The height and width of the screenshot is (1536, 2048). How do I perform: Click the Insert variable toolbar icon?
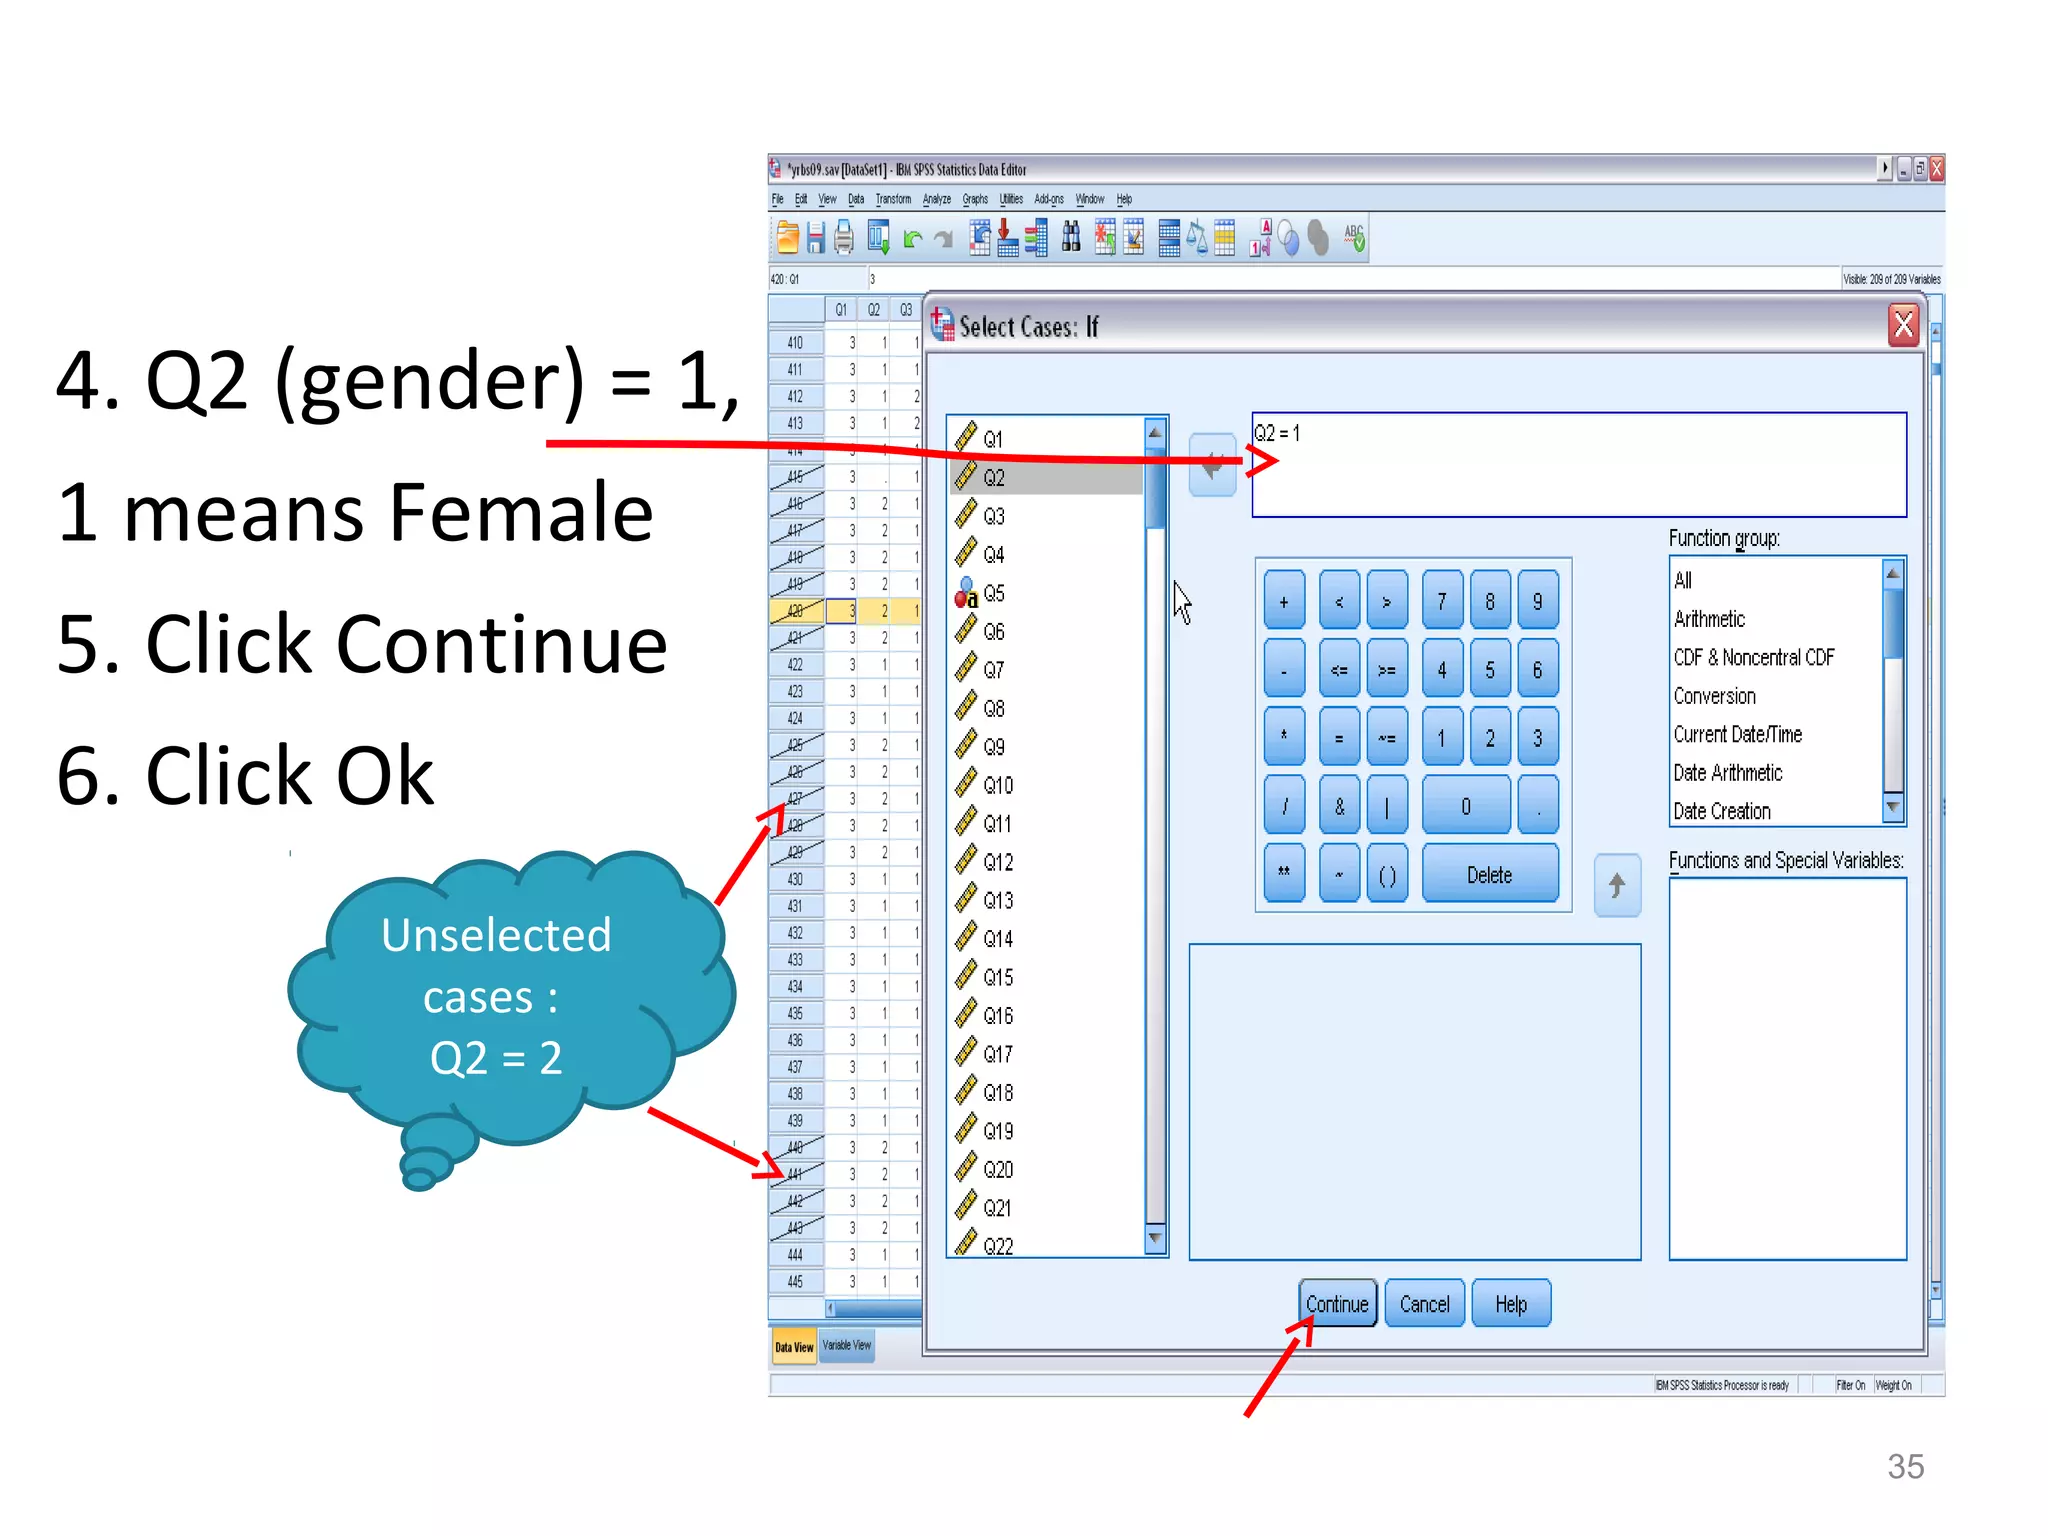coord(1134,237)
